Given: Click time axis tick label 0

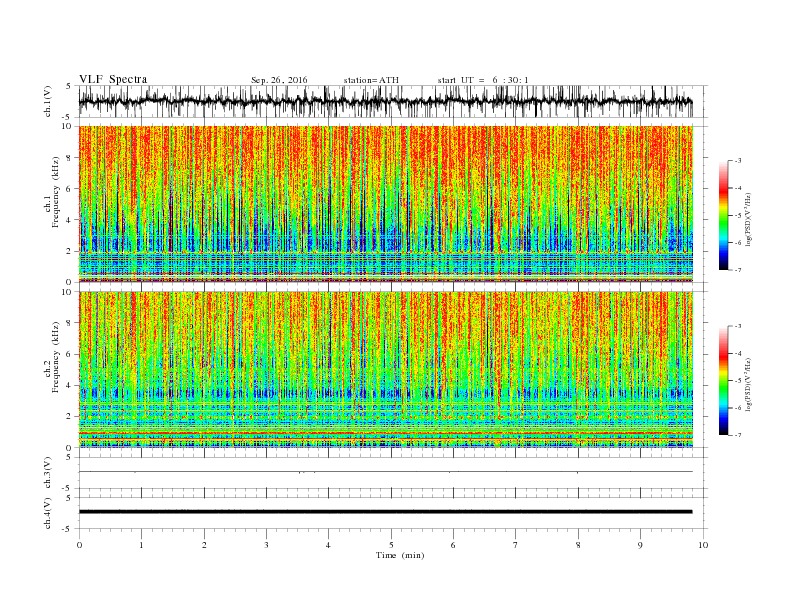Looking at the screenshot, I should pos(79,545).
